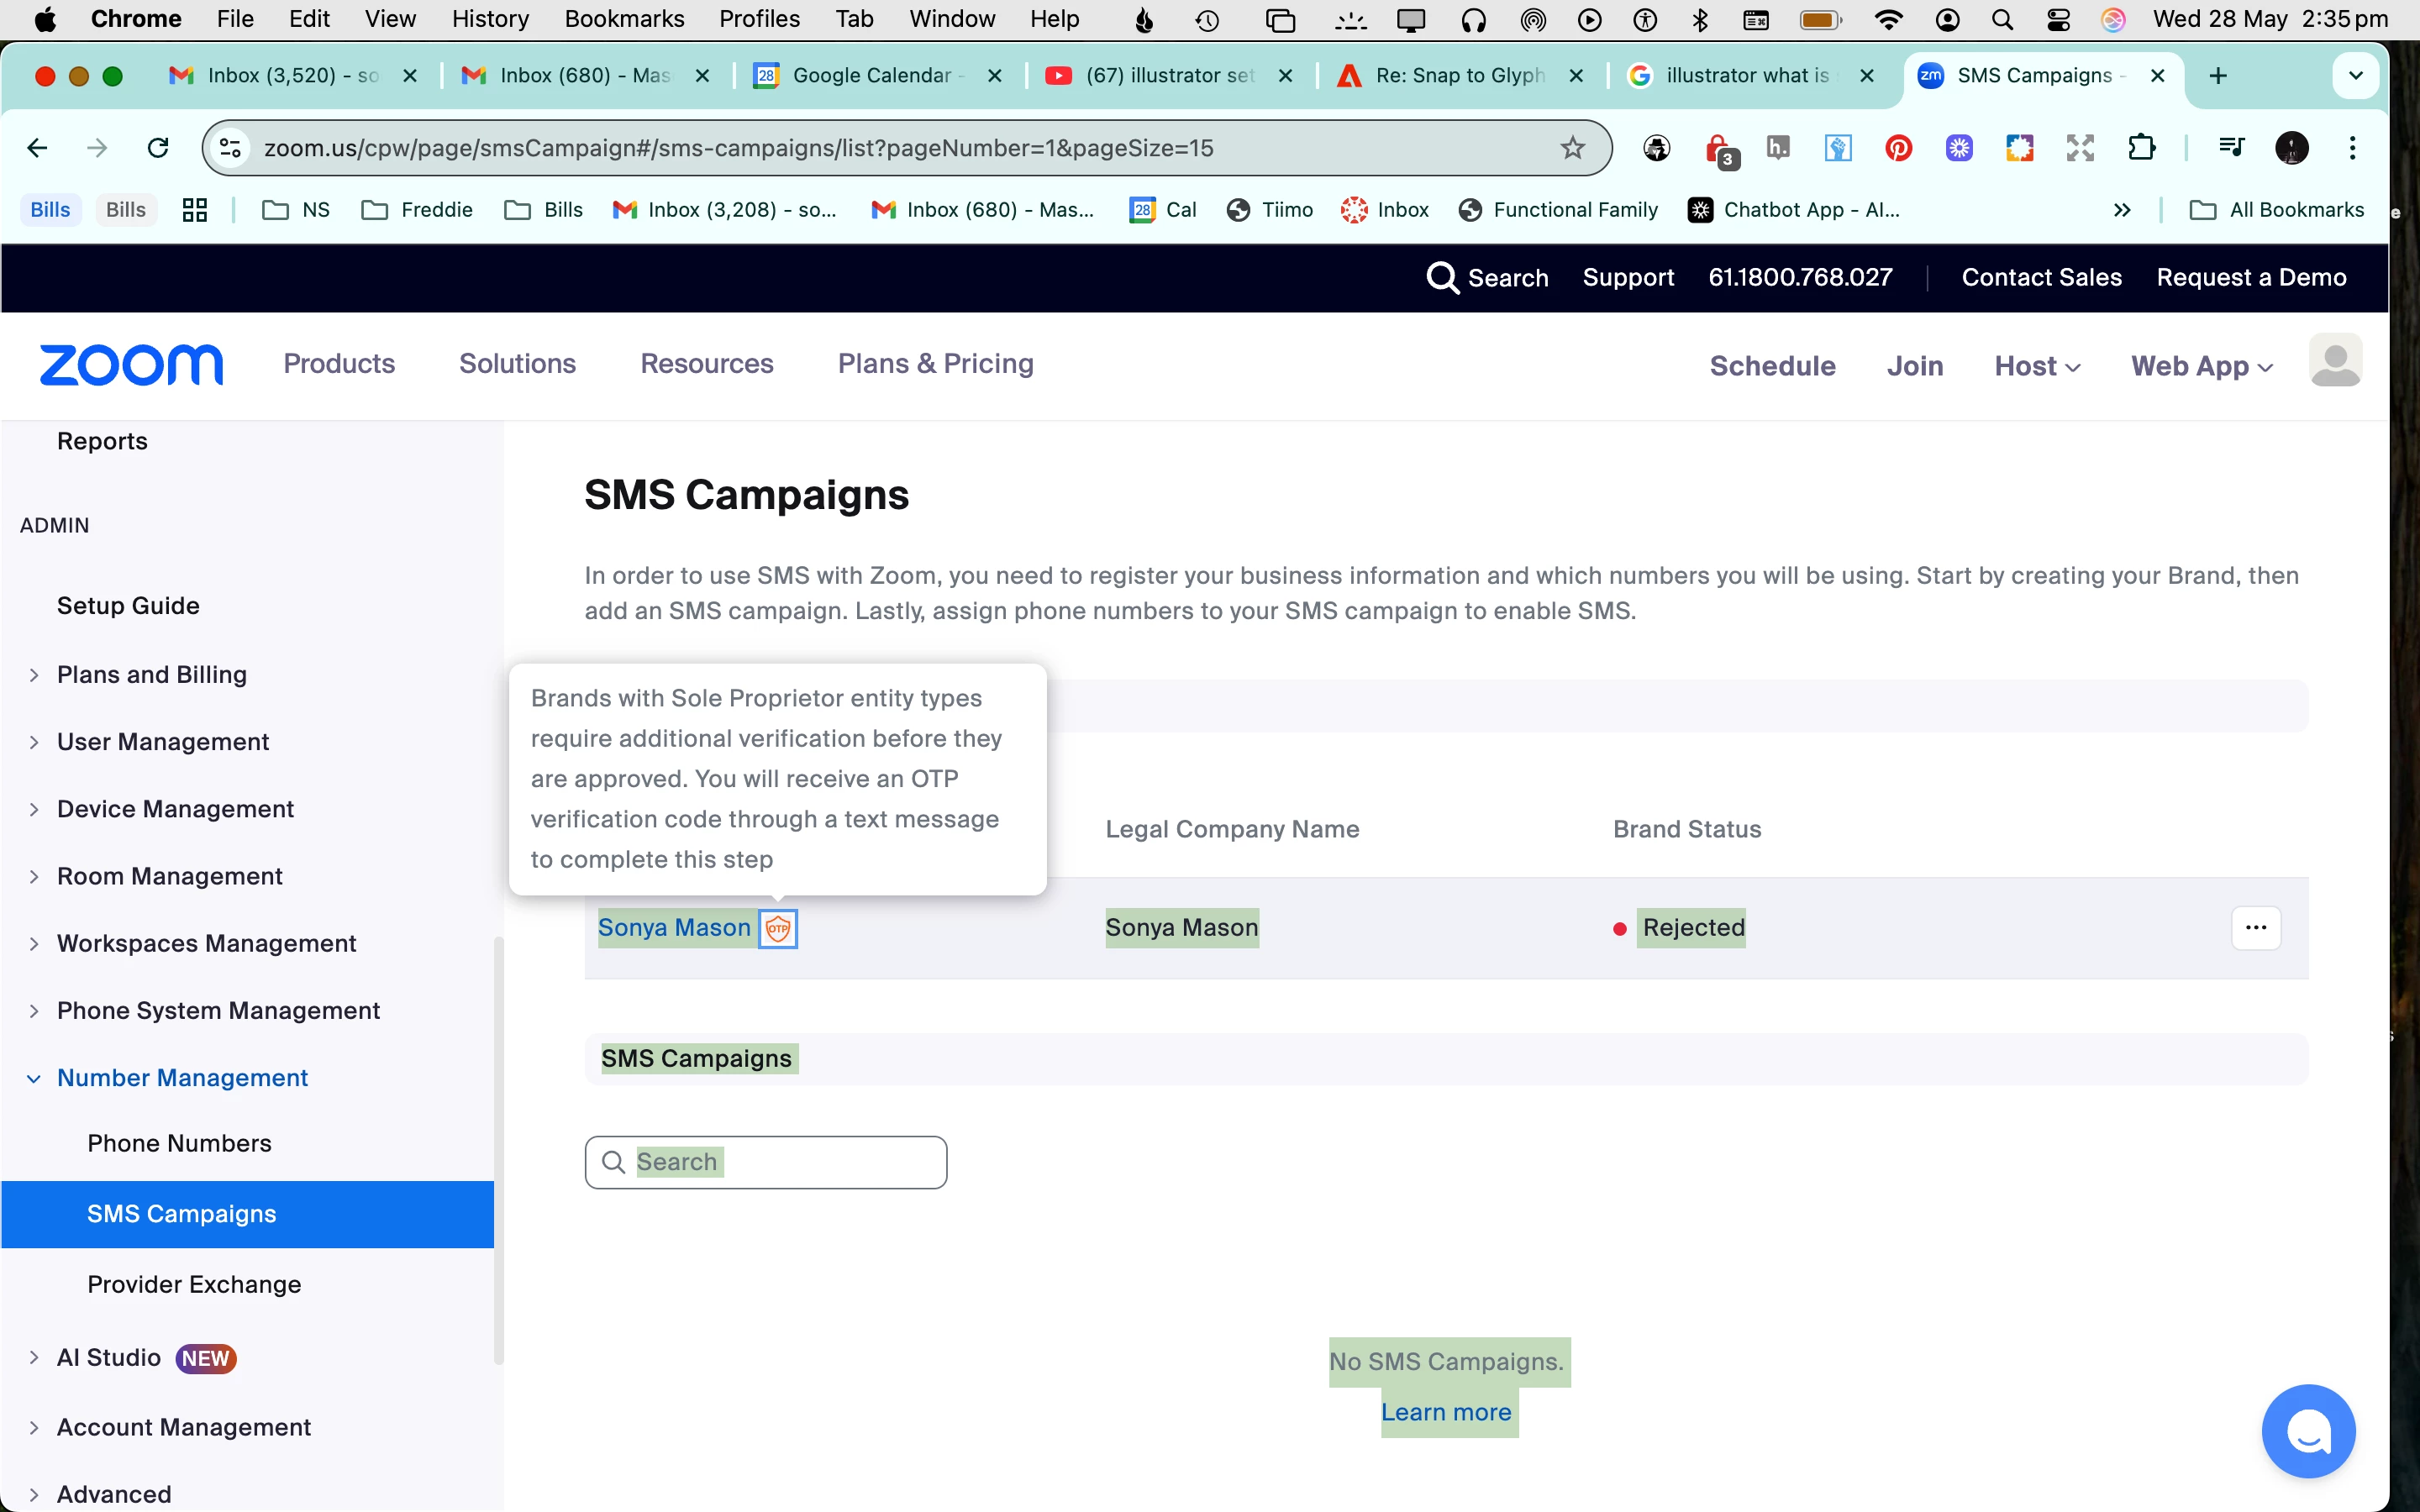Click the Chrome extensions puzzle icon
2420x1512 pixels.
2141,148
